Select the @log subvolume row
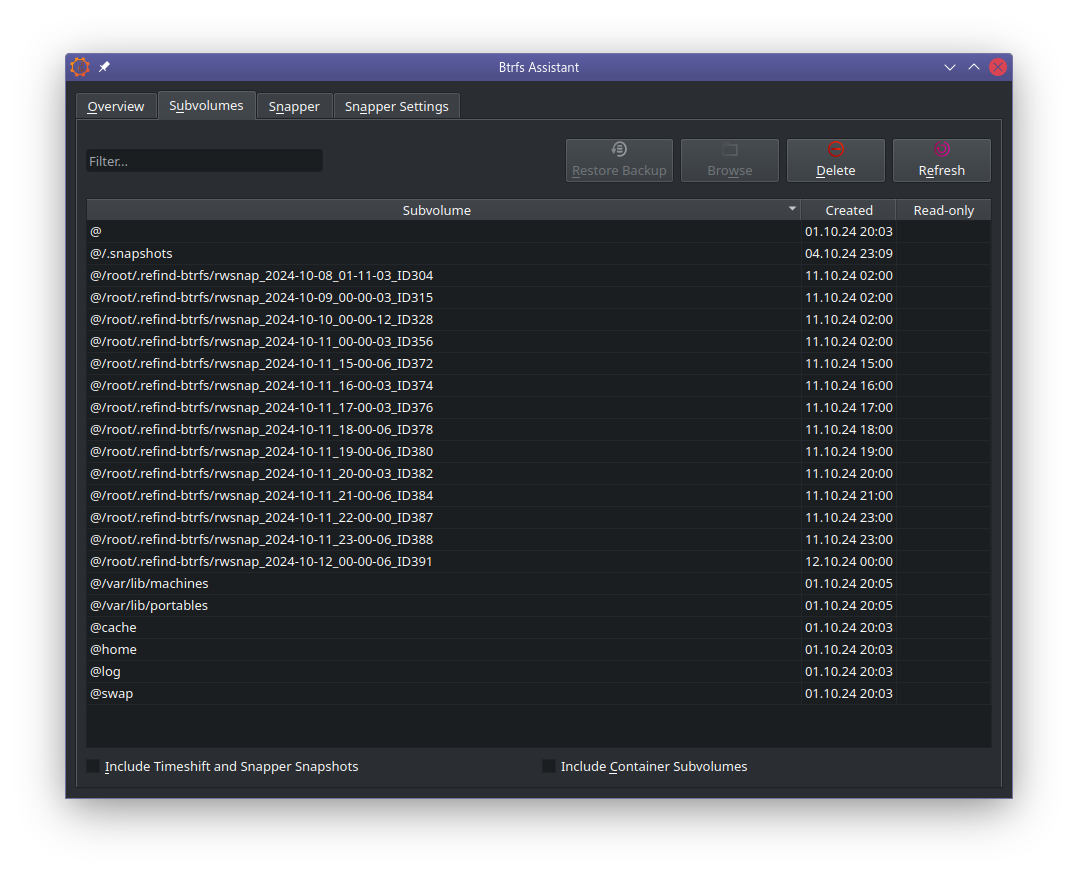This screenshot has width=1078, height=876. click(538, 672)
